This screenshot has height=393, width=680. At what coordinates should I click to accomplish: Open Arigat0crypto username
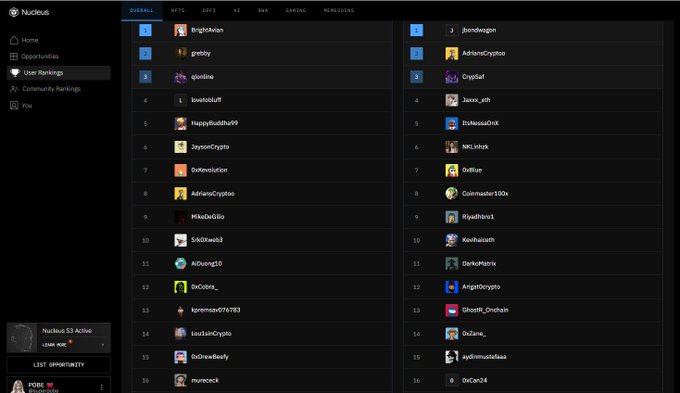[x=481, y=287]
